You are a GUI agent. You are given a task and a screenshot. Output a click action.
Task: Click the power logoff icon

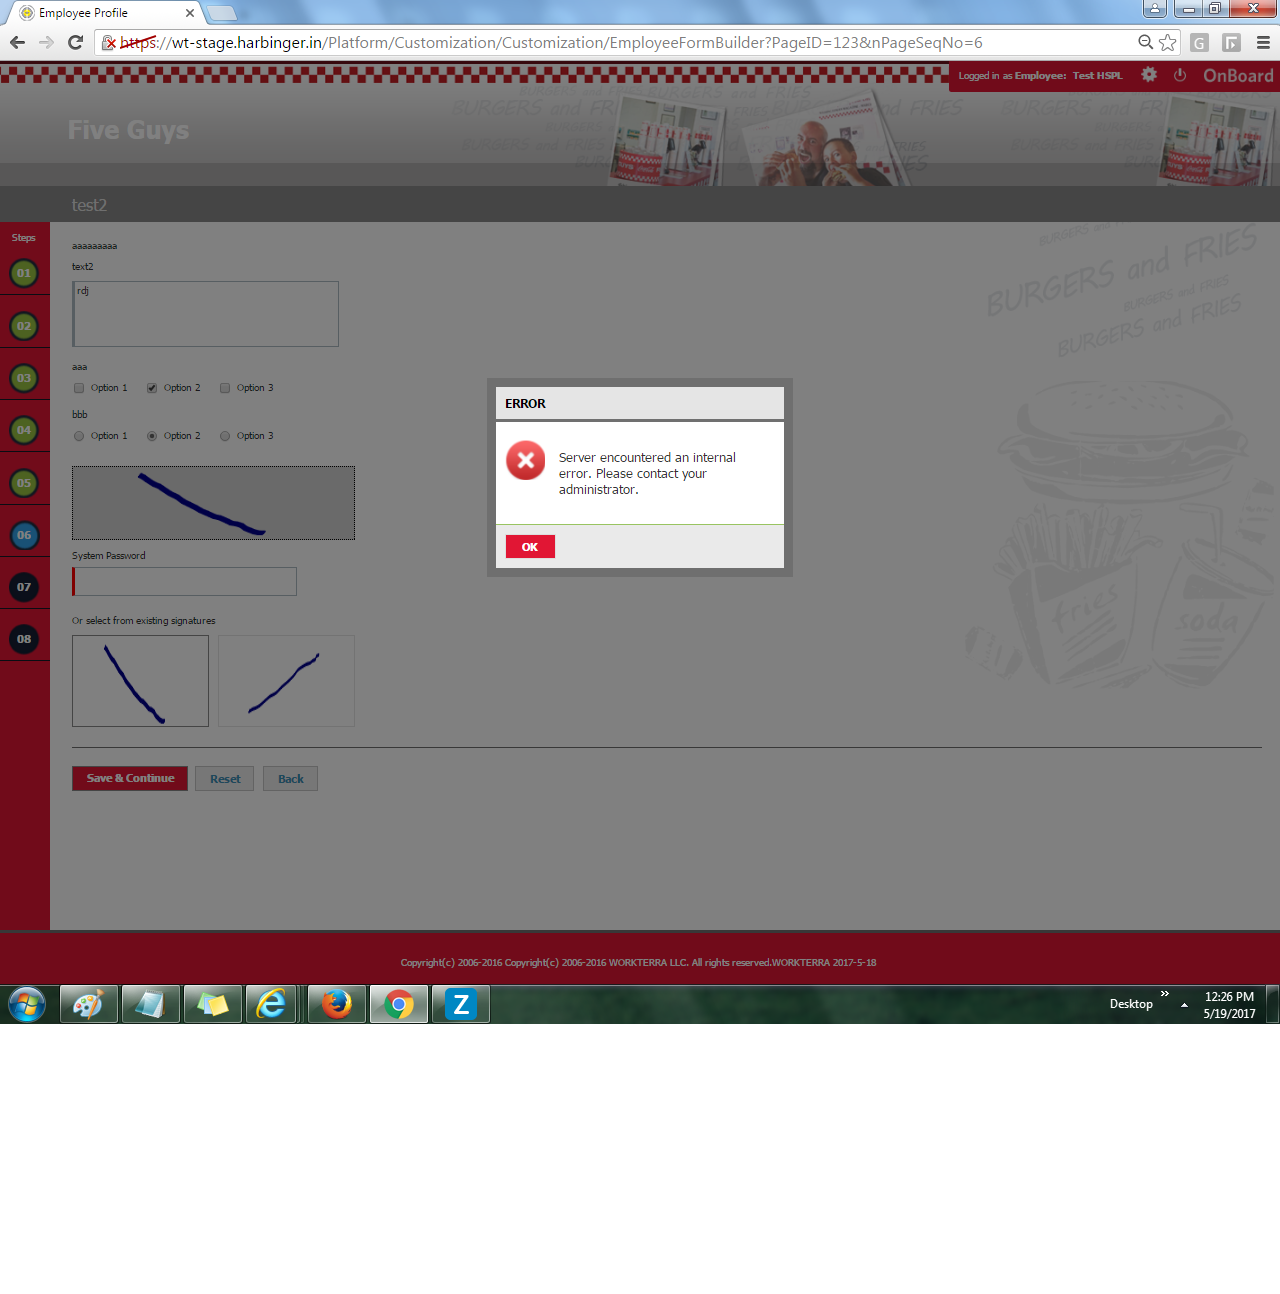1180,75
